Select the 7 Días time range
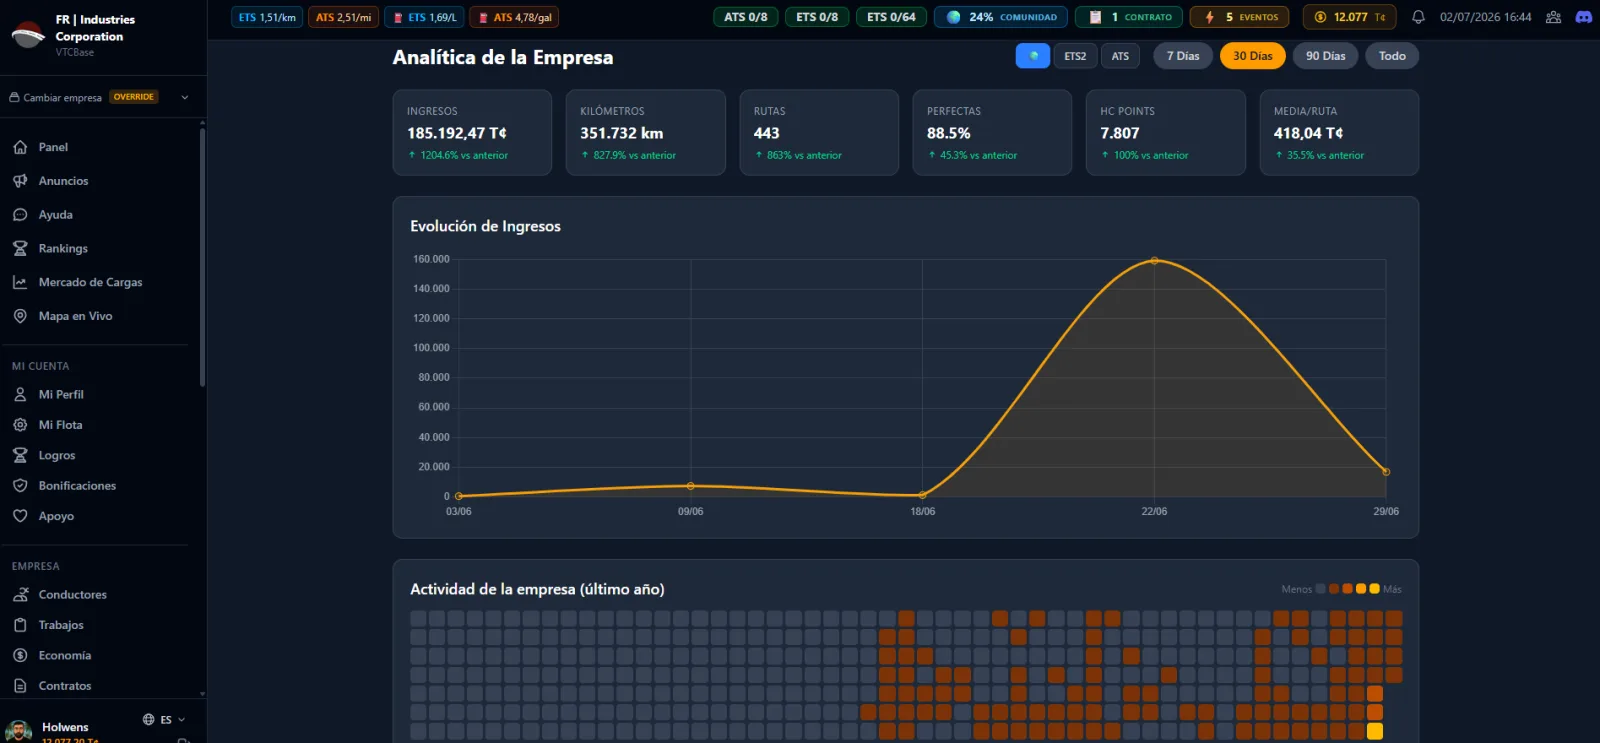 click(1183, 56)
